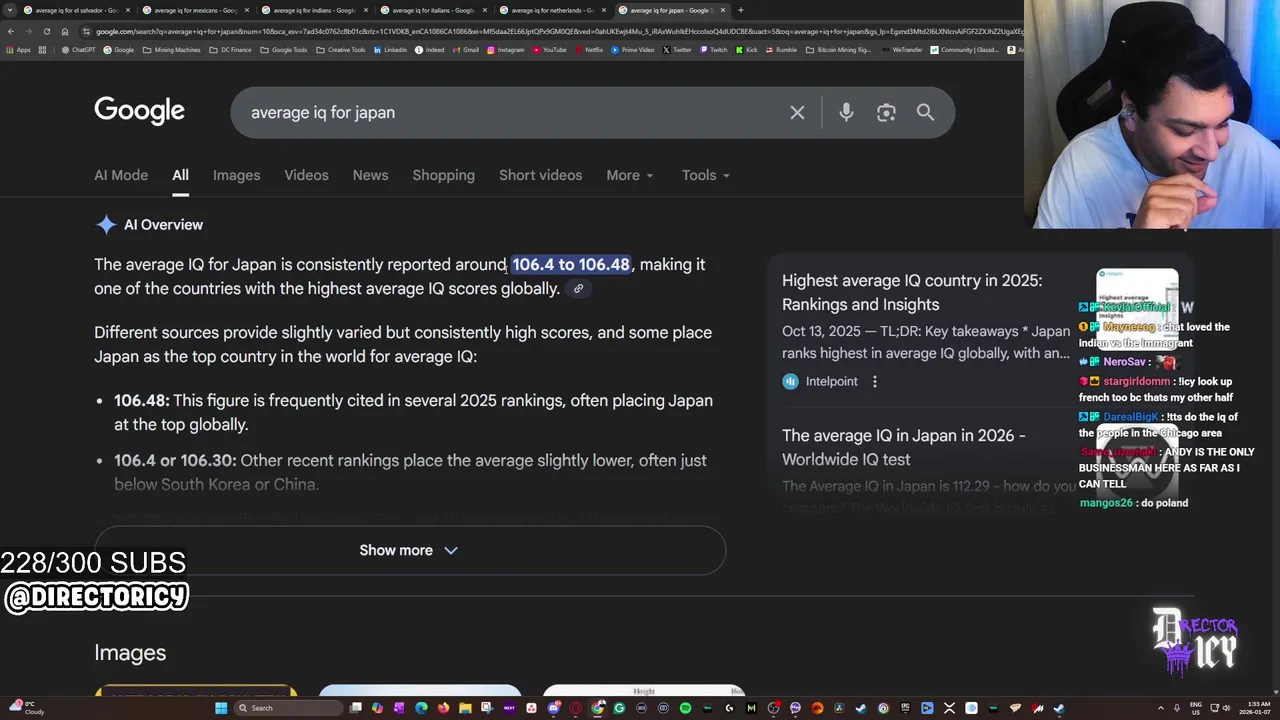Screen dimensions: 1280x720
Task: Select the Short videos results tab
Action: (541, 175)
